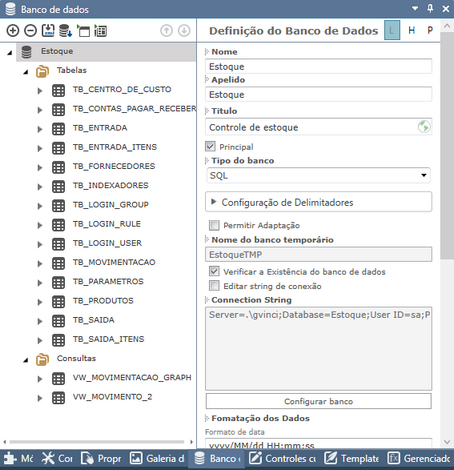454x470 pixels.
Task: Click the Nome input field containing Estoque
Action: click(318, 66)
